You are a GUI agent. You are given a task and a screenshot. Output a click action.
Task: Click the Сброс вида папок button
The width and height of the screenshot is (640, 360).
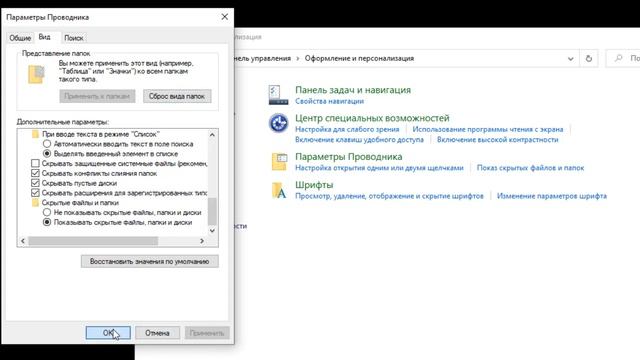pos(177,96)
